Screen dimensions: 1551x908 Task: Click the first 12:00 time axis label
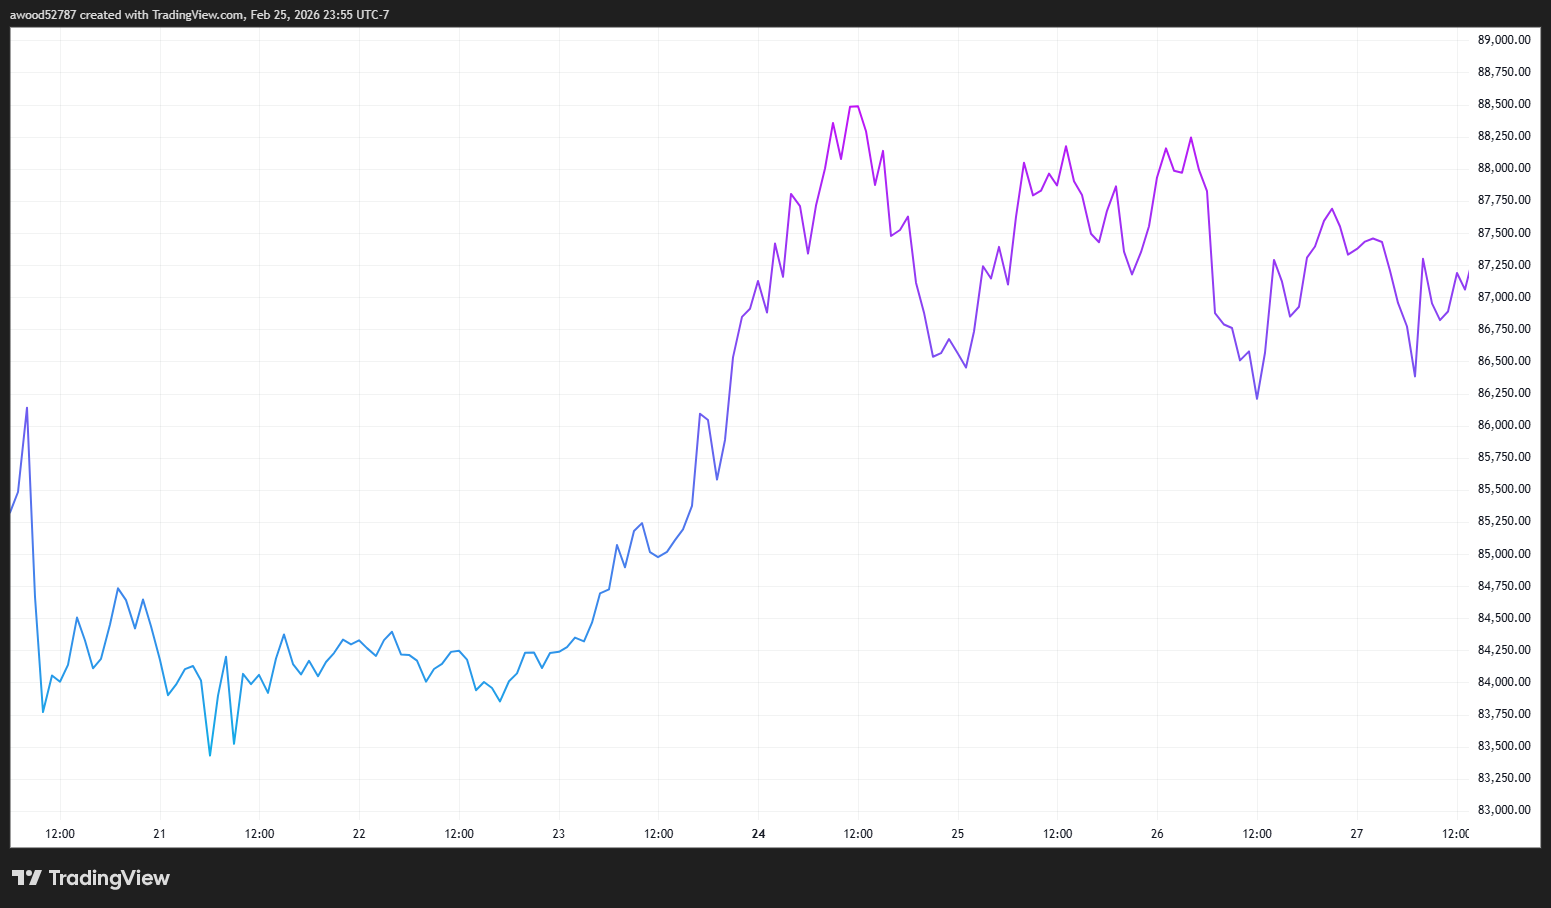(x=59, y=833)
